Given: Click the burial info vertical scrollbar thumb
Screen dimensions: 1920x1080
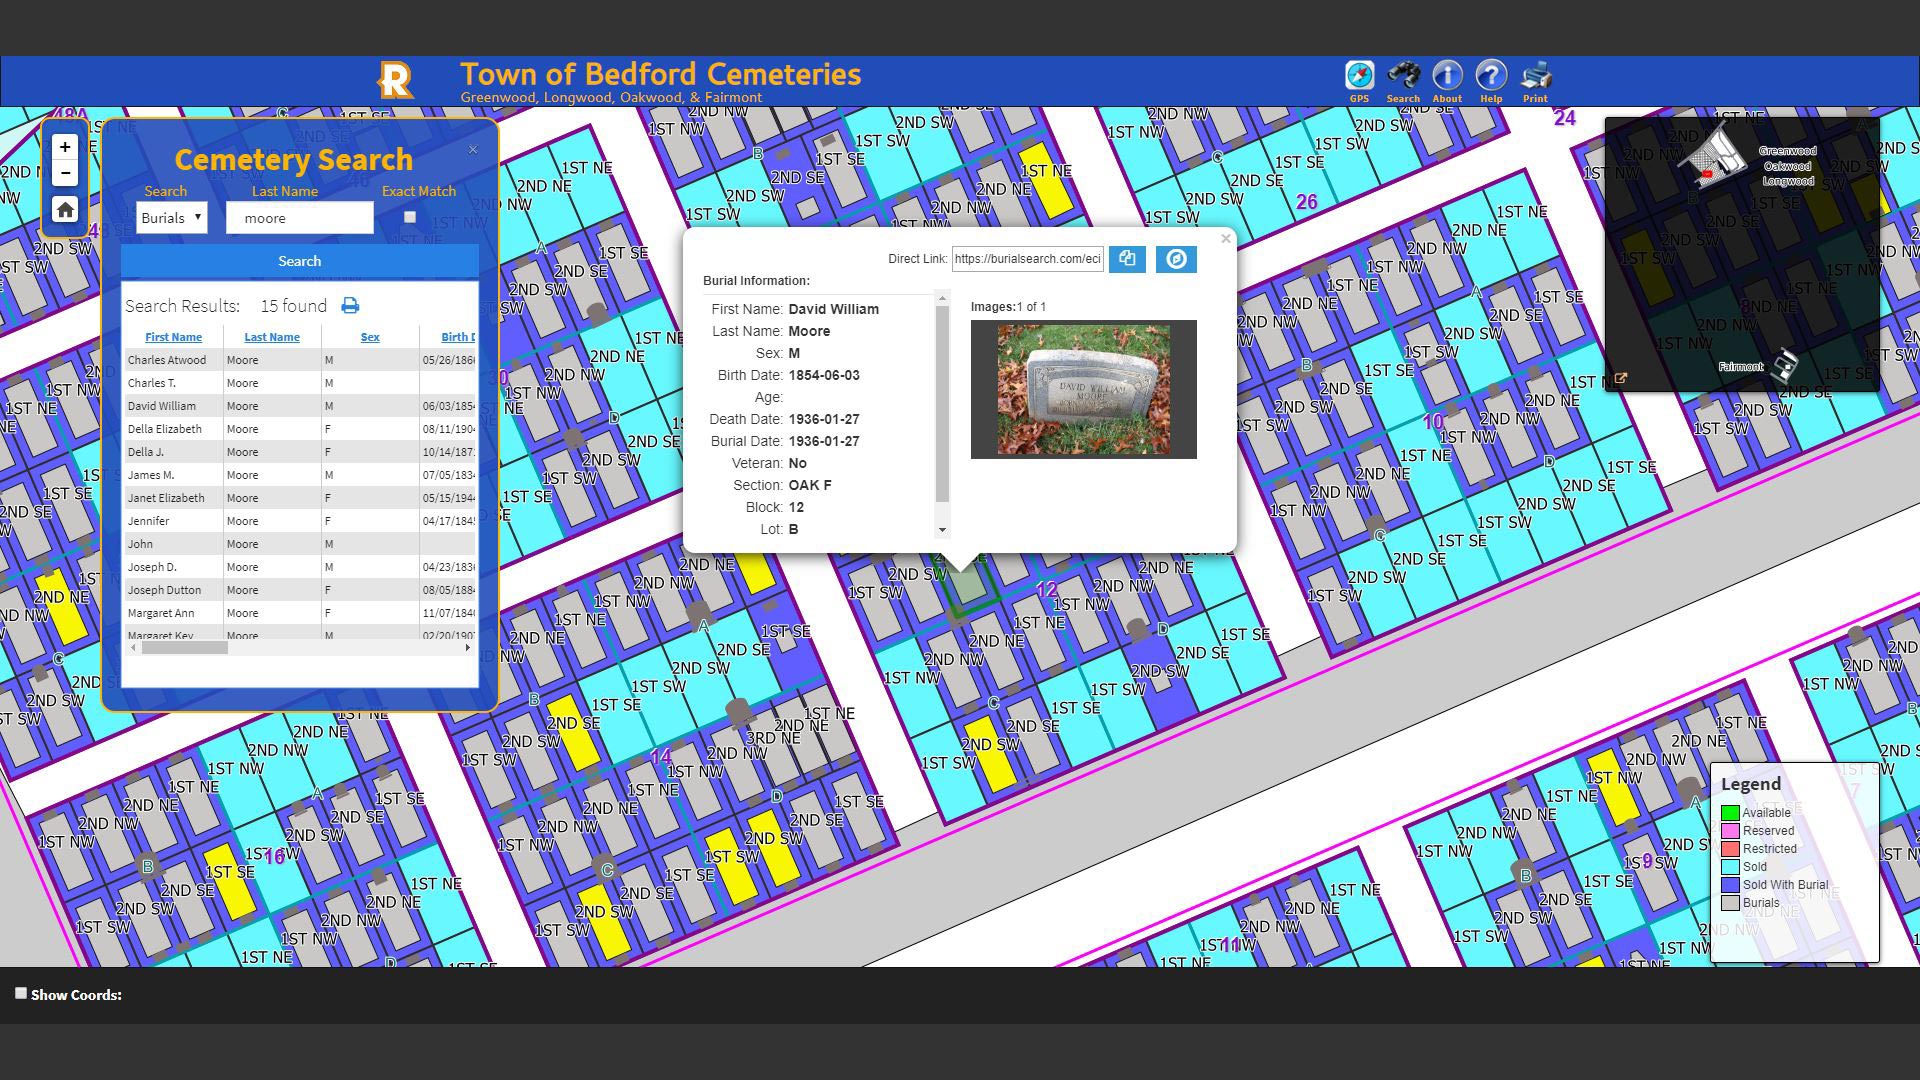Looking at the screenshot, I should pos(942,404).
